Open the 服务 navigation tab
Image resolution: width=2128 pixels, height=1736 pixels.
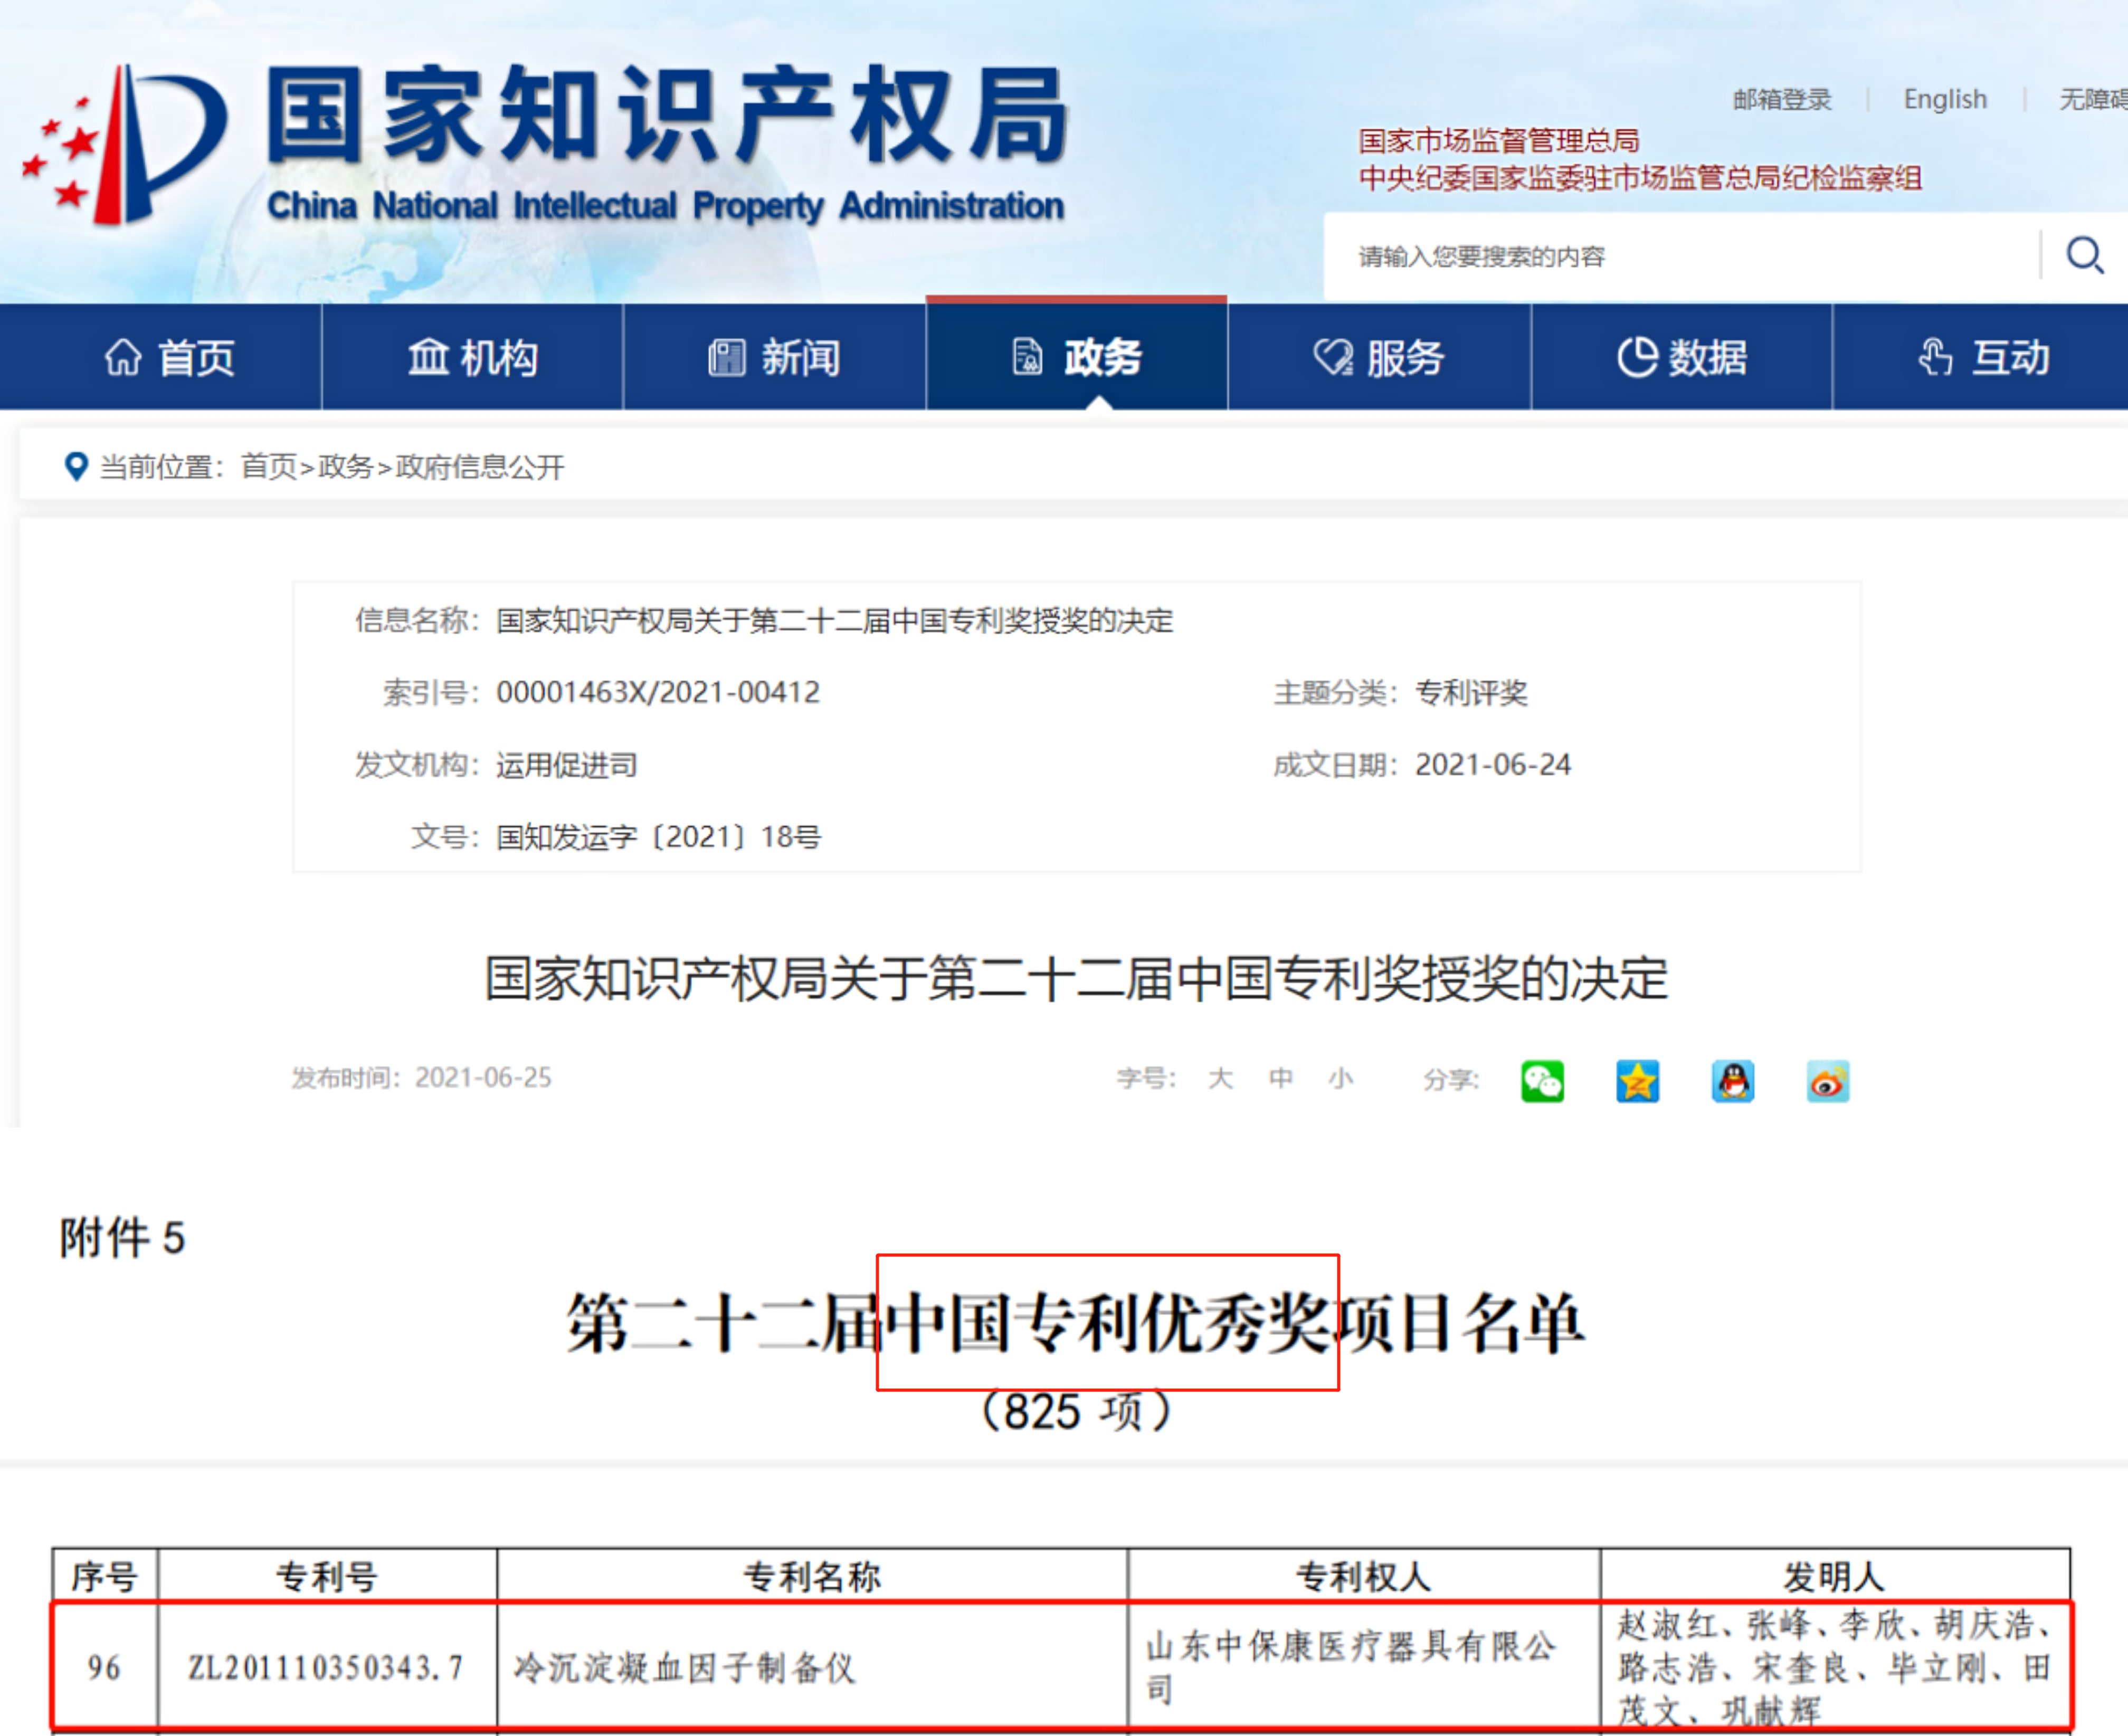[x=1379, y=357]
